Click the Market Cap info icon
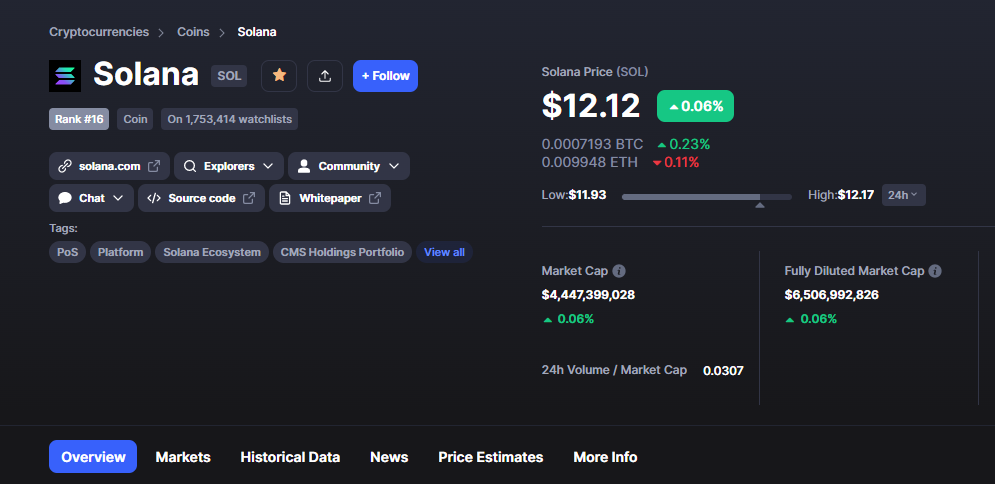Viewport: 995px width, 484px height. 619,271
